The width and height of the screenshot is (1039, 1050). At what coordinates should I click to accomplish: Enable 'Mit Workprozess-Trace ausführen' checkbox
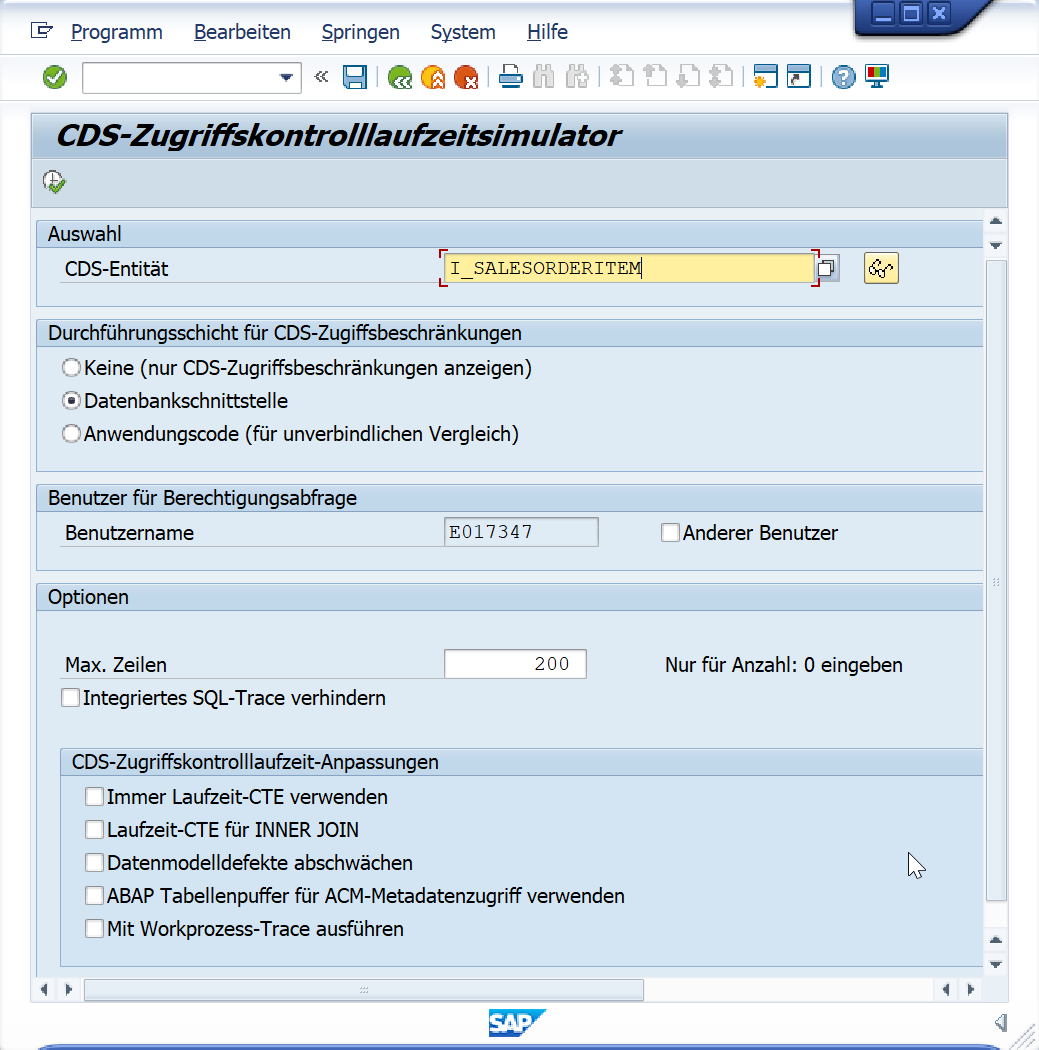(94, 929)
